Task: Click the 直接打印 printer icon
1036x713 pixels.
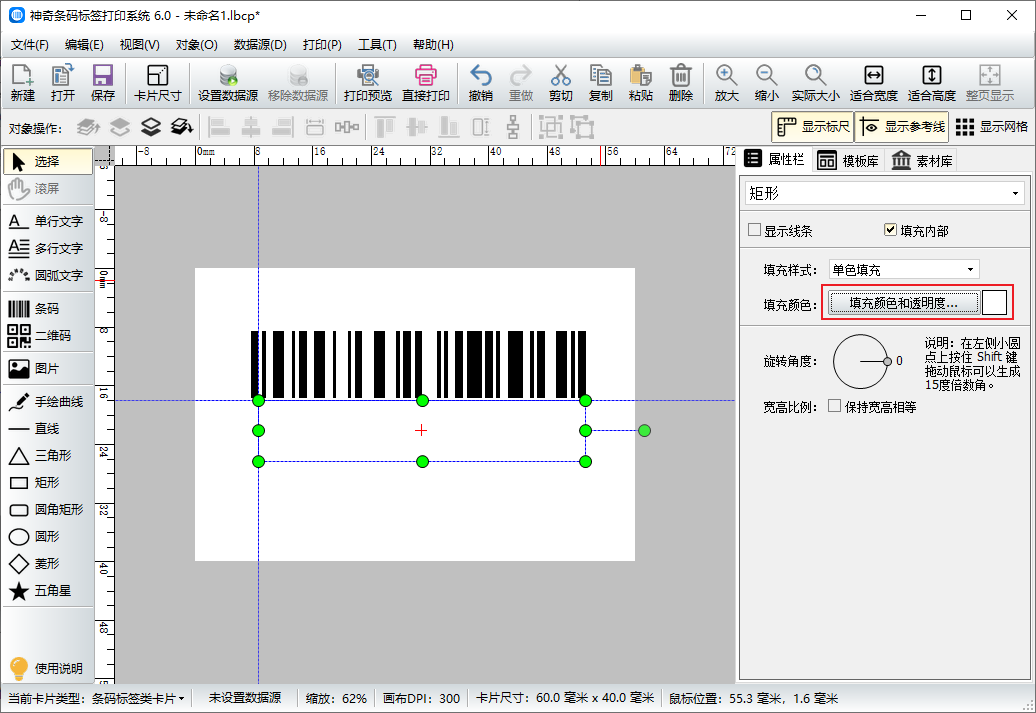Action: click(x=426, y=83)
